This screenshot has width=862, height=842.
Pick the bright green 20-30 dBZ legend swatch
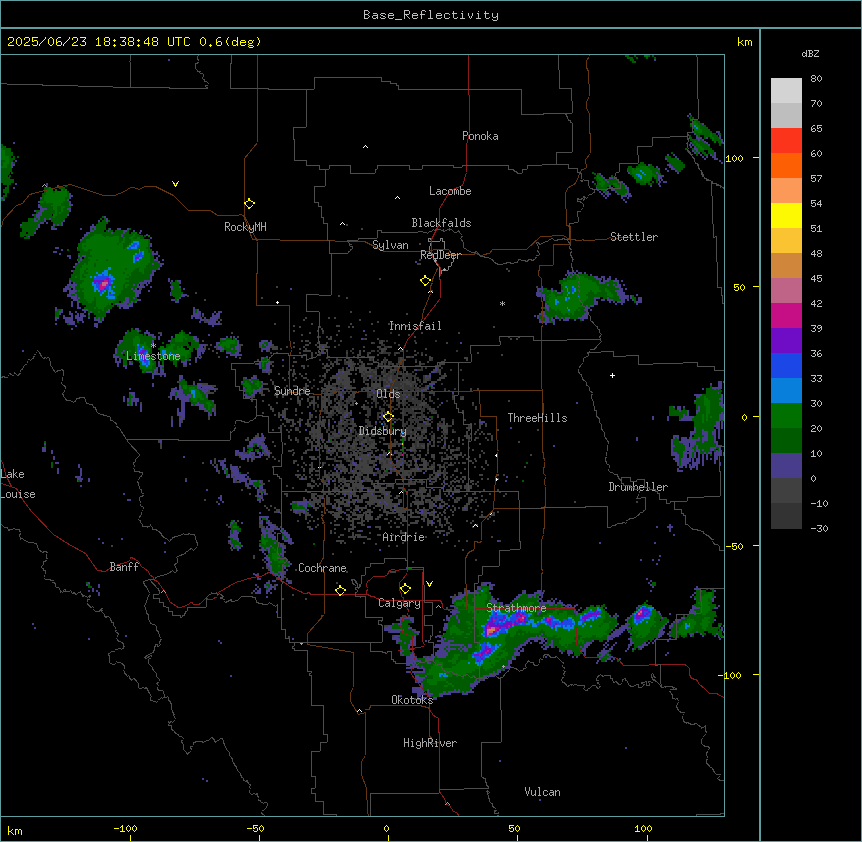pos(786,416)
